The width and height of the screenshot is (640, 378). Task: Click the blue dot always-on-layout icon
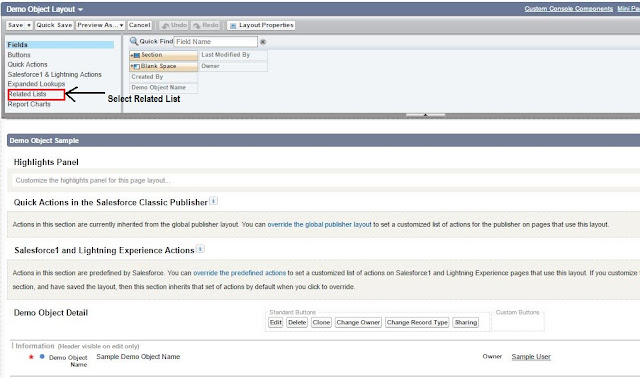tap(42, 356)
